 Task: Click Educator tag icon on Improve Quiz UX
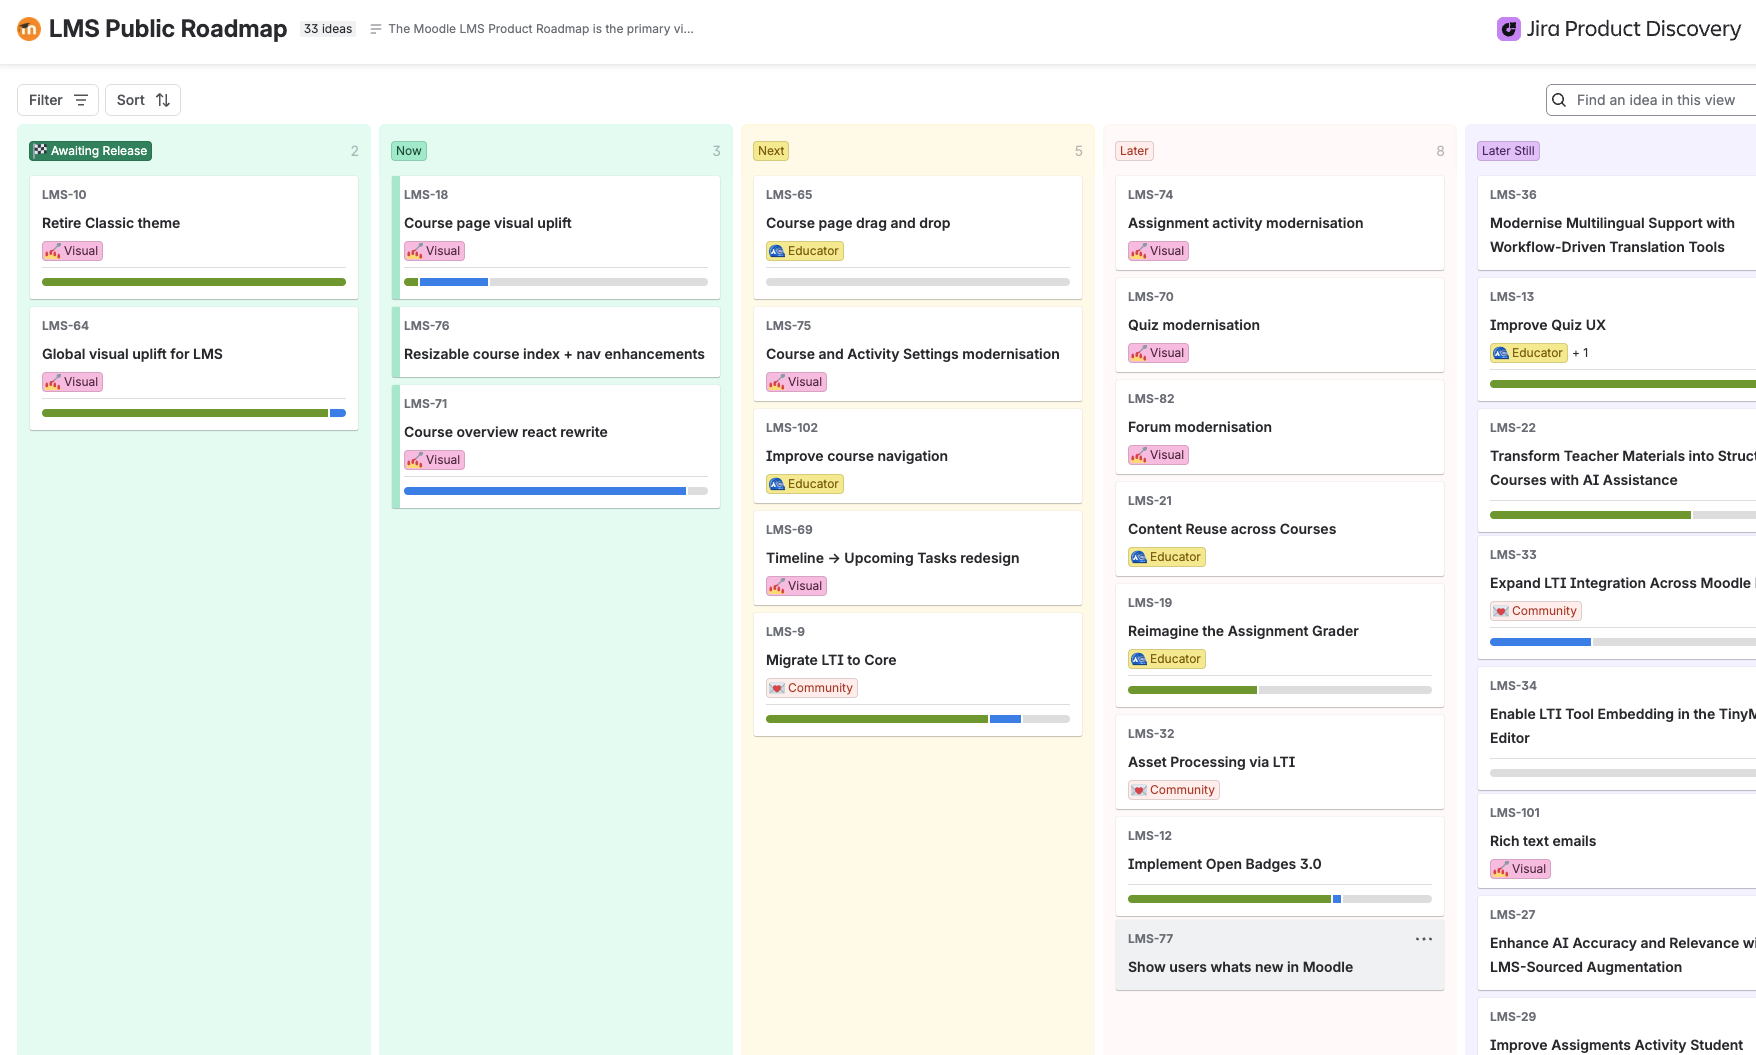(x=1501, y=353)
